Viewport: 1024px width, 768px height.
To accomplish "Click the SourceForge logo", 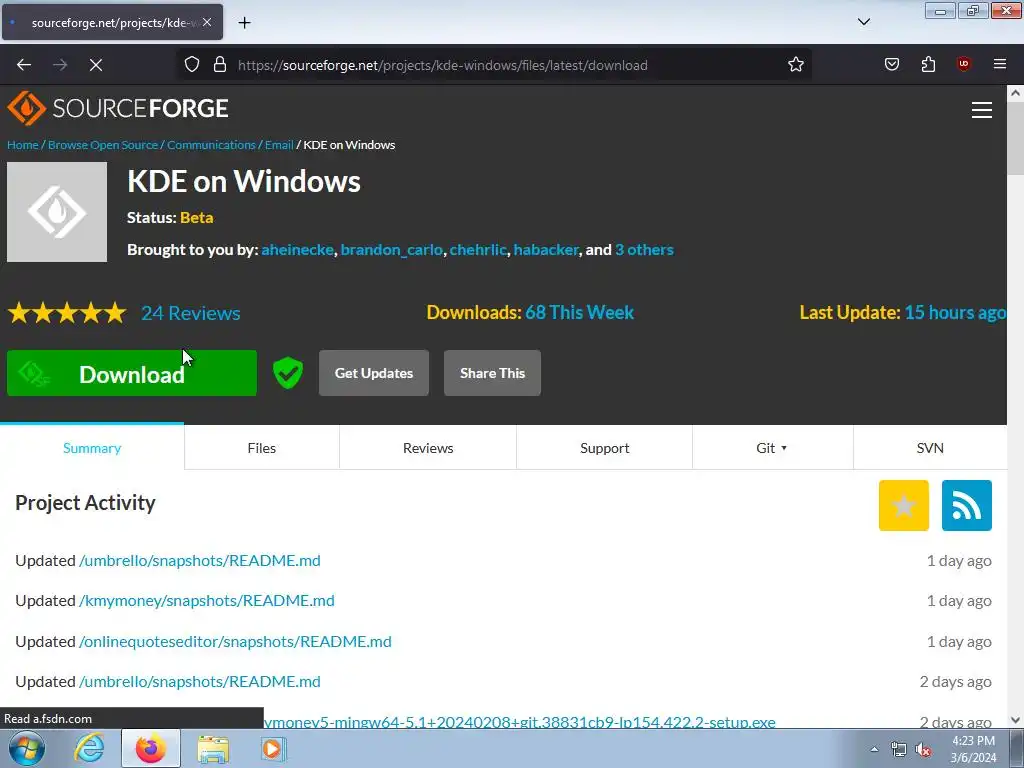I will pos(118,108).
